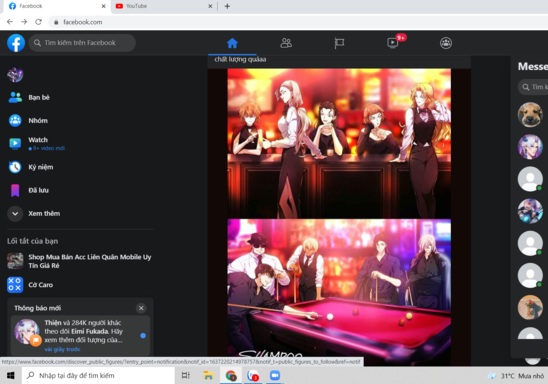Screen dimensions: 548x384
Task: Go back in browser history
Action: point(10,22)
